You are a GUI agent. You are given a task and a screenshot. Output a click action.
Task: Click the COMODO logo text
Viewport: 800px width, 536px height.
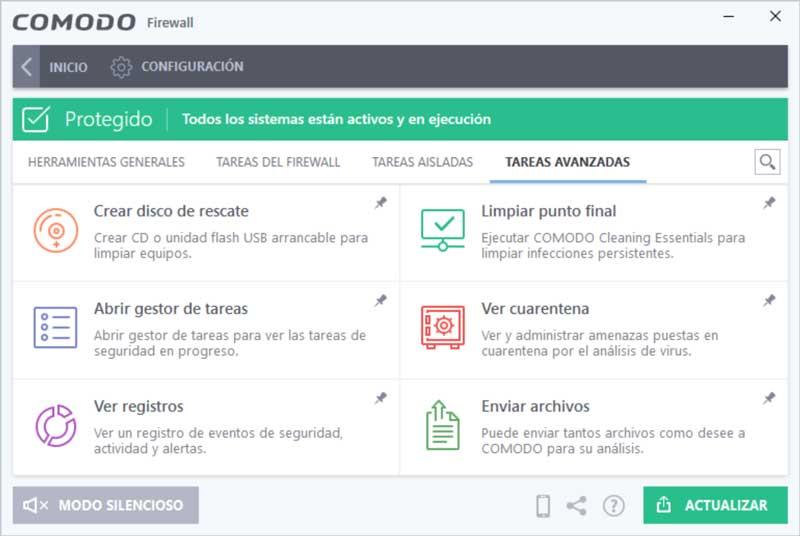[74, 22]
